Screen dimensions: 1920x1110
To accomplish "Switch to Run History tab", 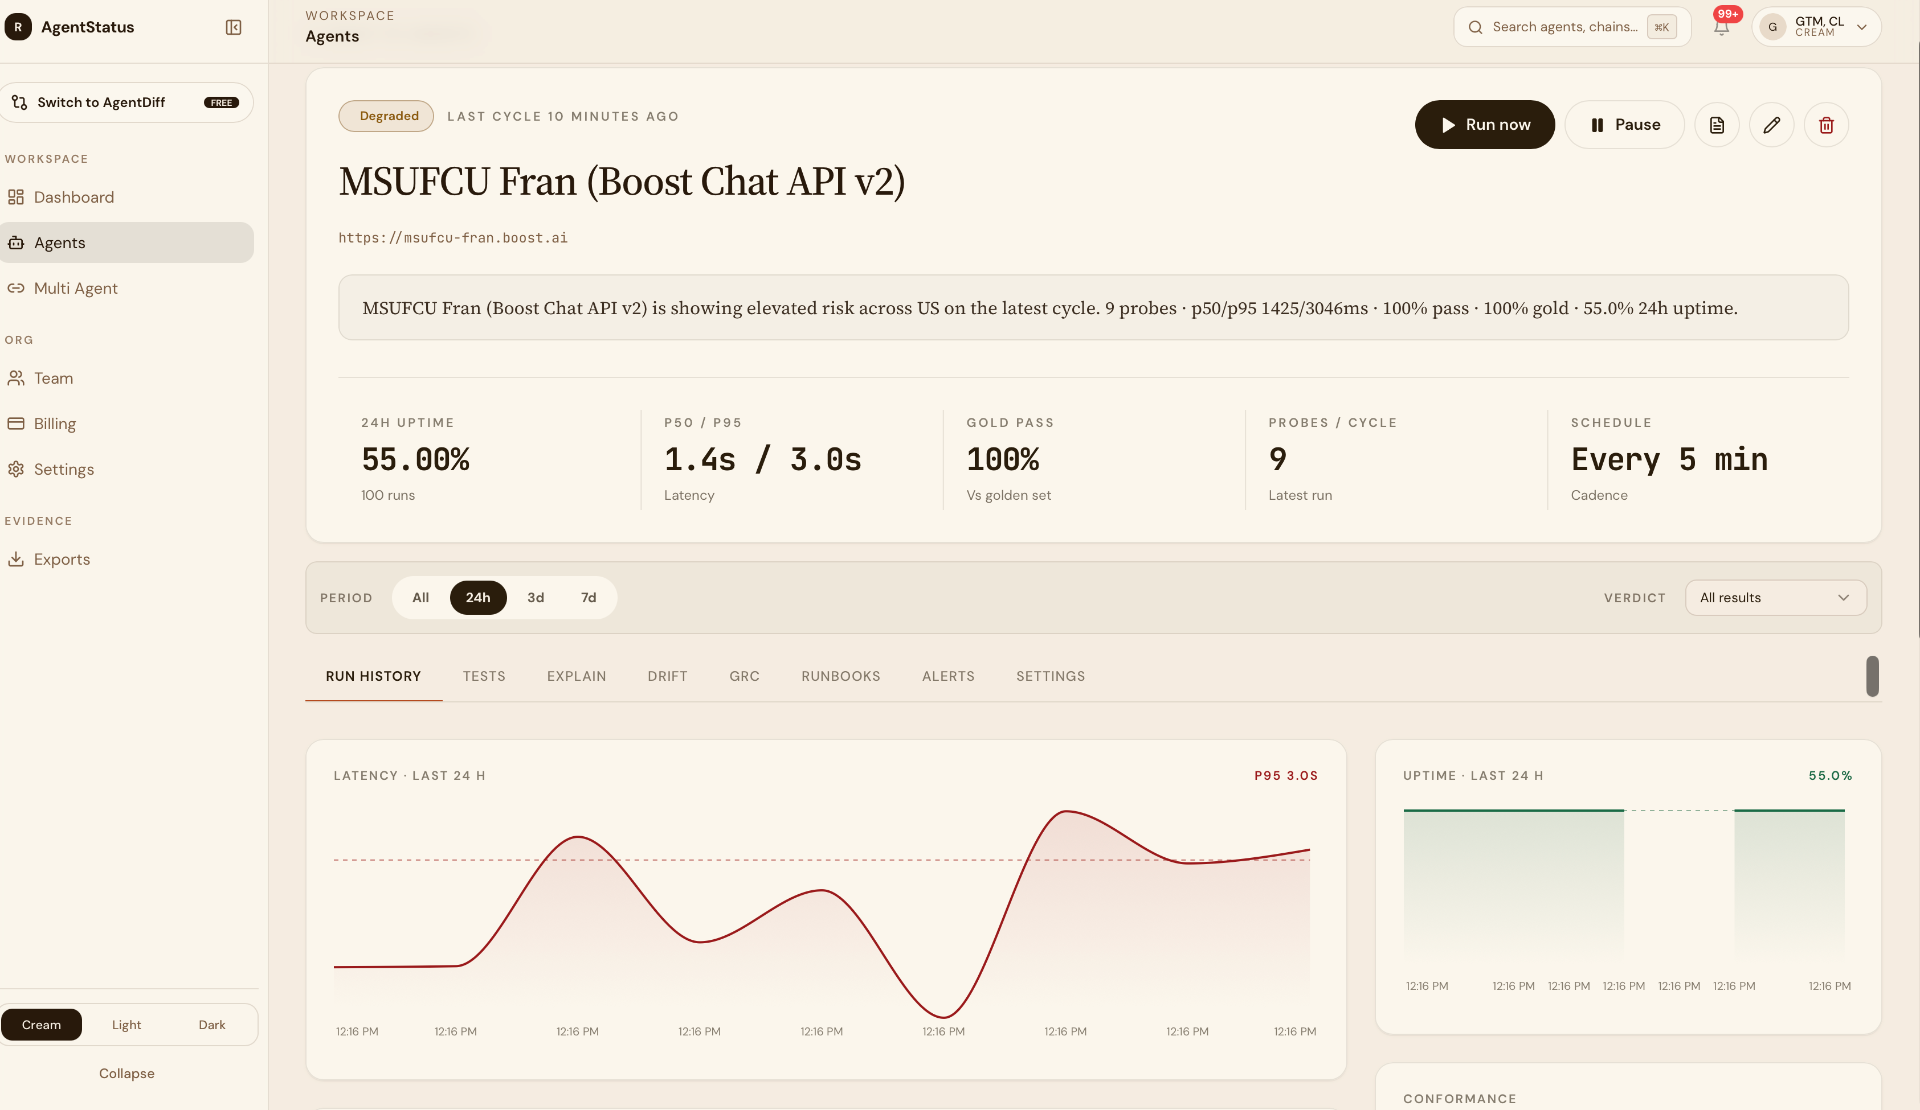I will click(x=373, y=677).
